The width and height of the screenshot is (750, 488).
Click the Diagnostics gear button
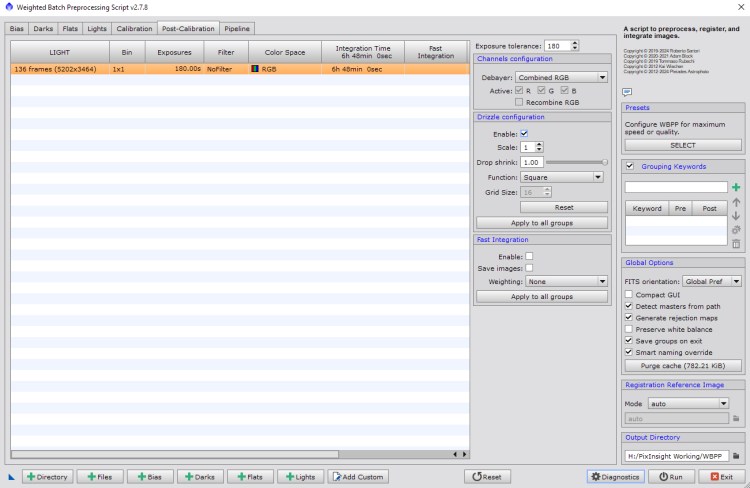tap(615, 477)
